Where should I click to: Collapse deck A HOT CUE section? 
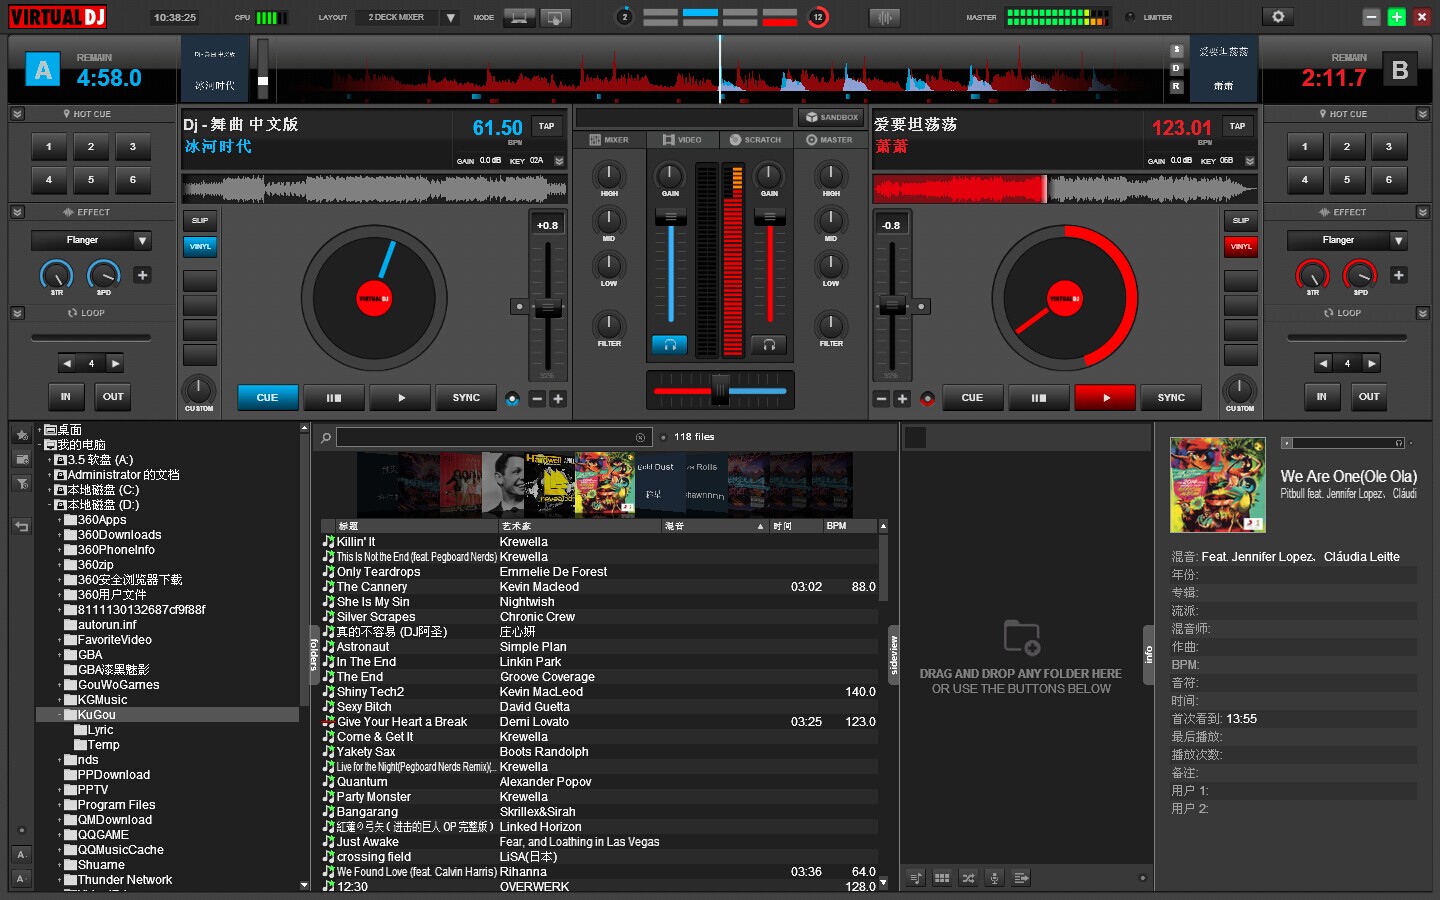(x=17, y=114)
